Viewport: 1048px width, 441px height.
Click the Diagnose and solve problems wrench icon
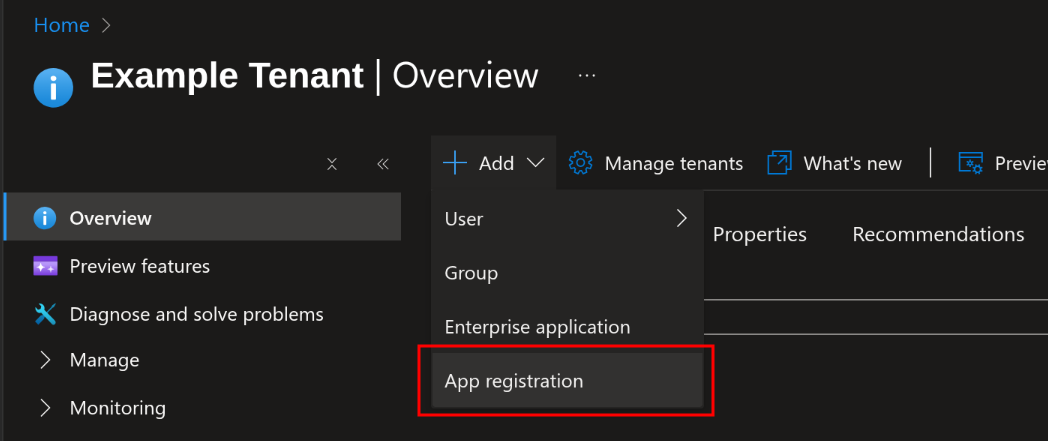(45, 314)
